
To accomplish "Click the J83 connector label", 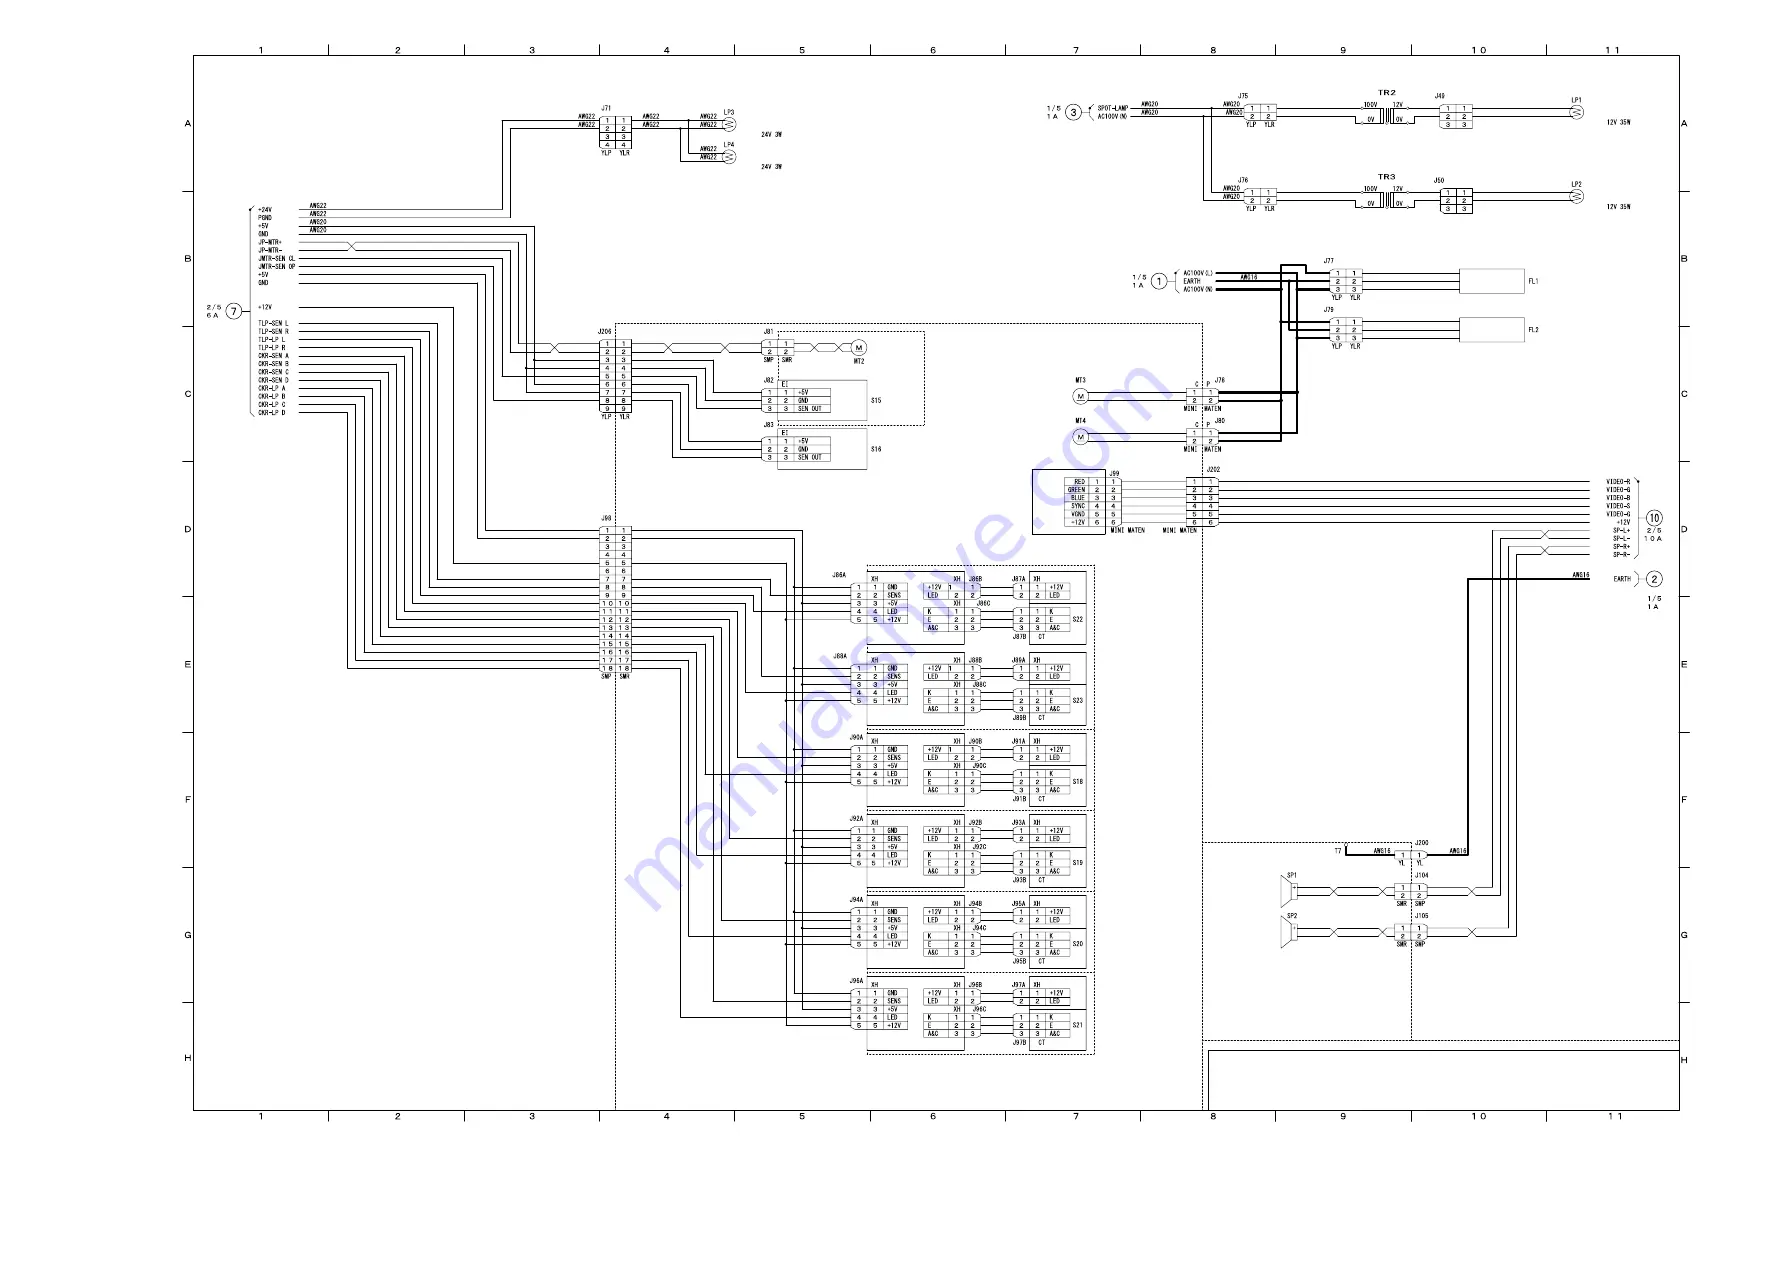I will tap(768, 425).
